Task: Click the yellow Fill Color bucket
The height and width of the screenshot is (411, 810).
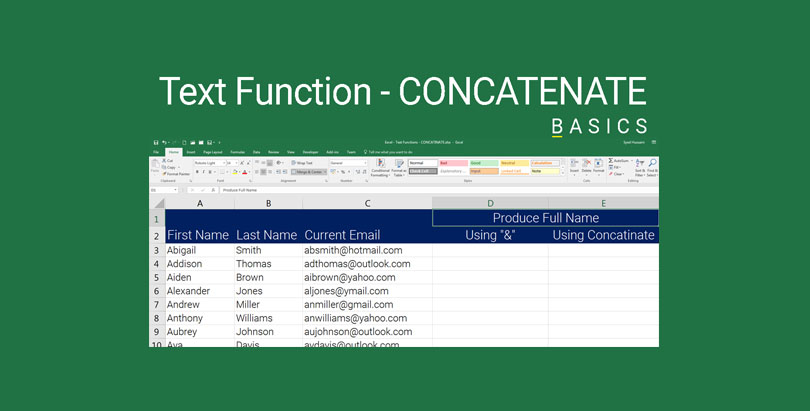Action: [235, 172]
